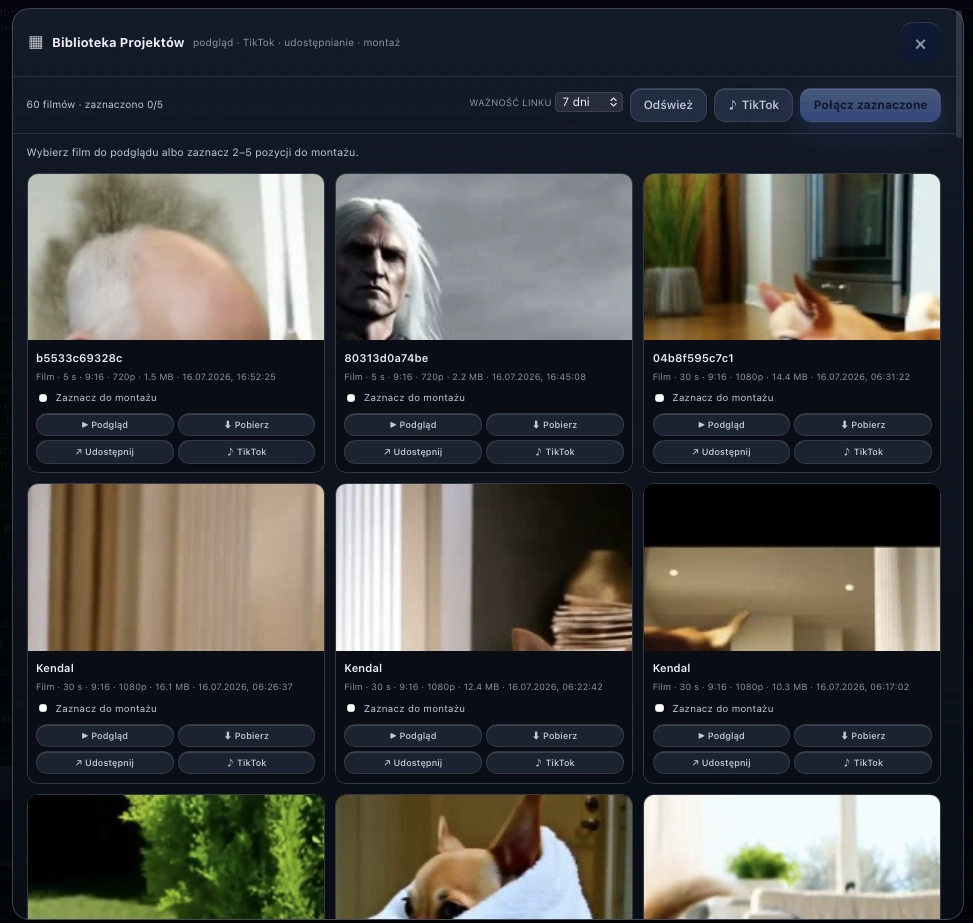Mark the 12.4 MB Kendal film for montage
Screen dimensions: 973x923
(x=351, y=708)
